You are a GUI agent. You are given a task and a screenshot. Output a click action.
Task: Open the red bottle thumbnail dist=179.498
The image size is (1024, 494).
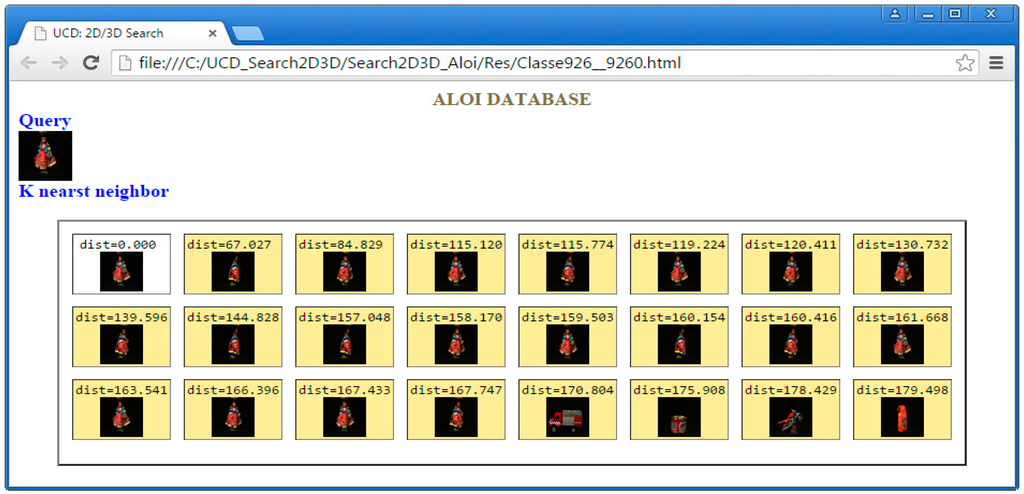(903, 417)
